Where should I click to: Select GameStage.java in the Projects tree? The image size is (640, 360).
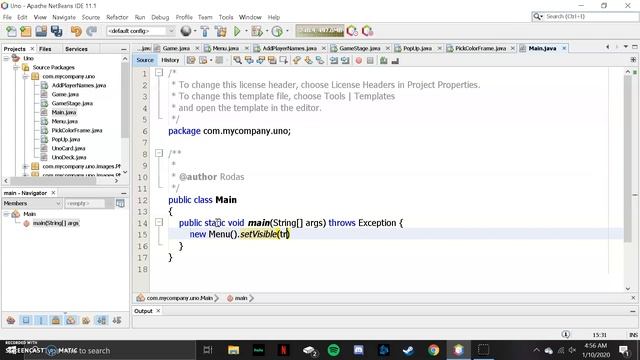pos(72,103)
